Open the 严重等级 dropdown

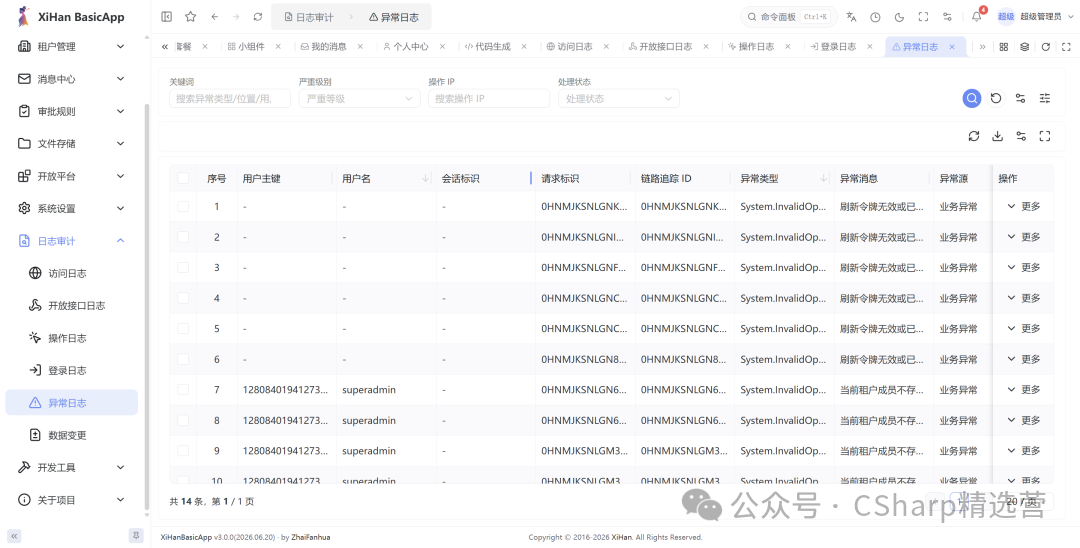(x=360, y=98)
